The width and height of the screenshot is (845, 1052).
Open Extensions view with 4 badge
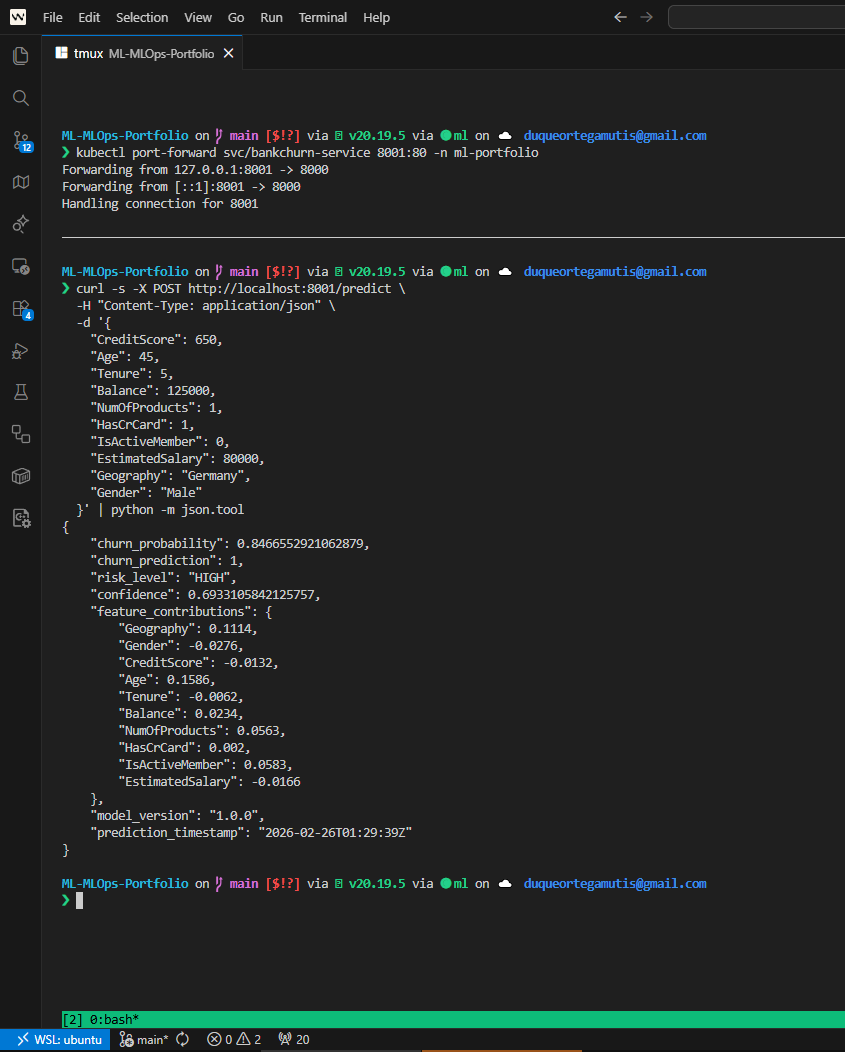click(x=20, y=308)
